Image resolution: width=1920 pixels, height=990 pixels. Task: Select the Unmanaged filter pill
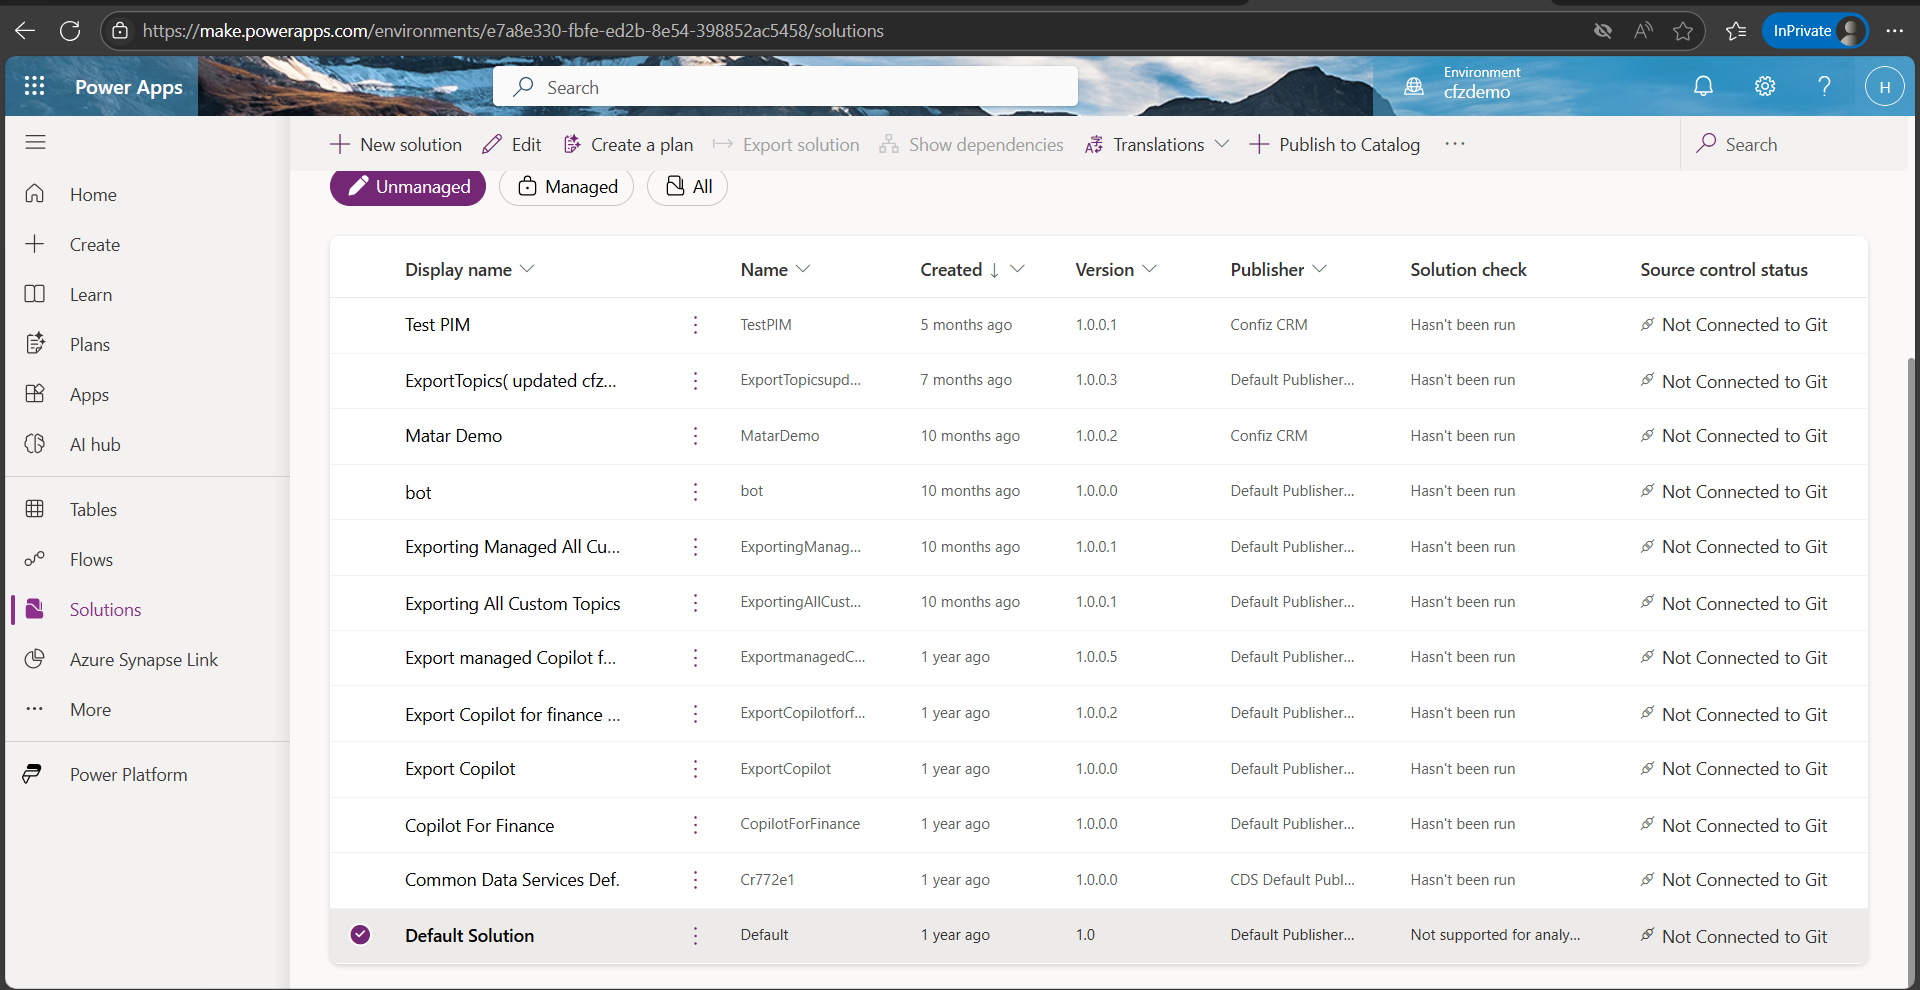pyautogui.click(x=408, y=187)
